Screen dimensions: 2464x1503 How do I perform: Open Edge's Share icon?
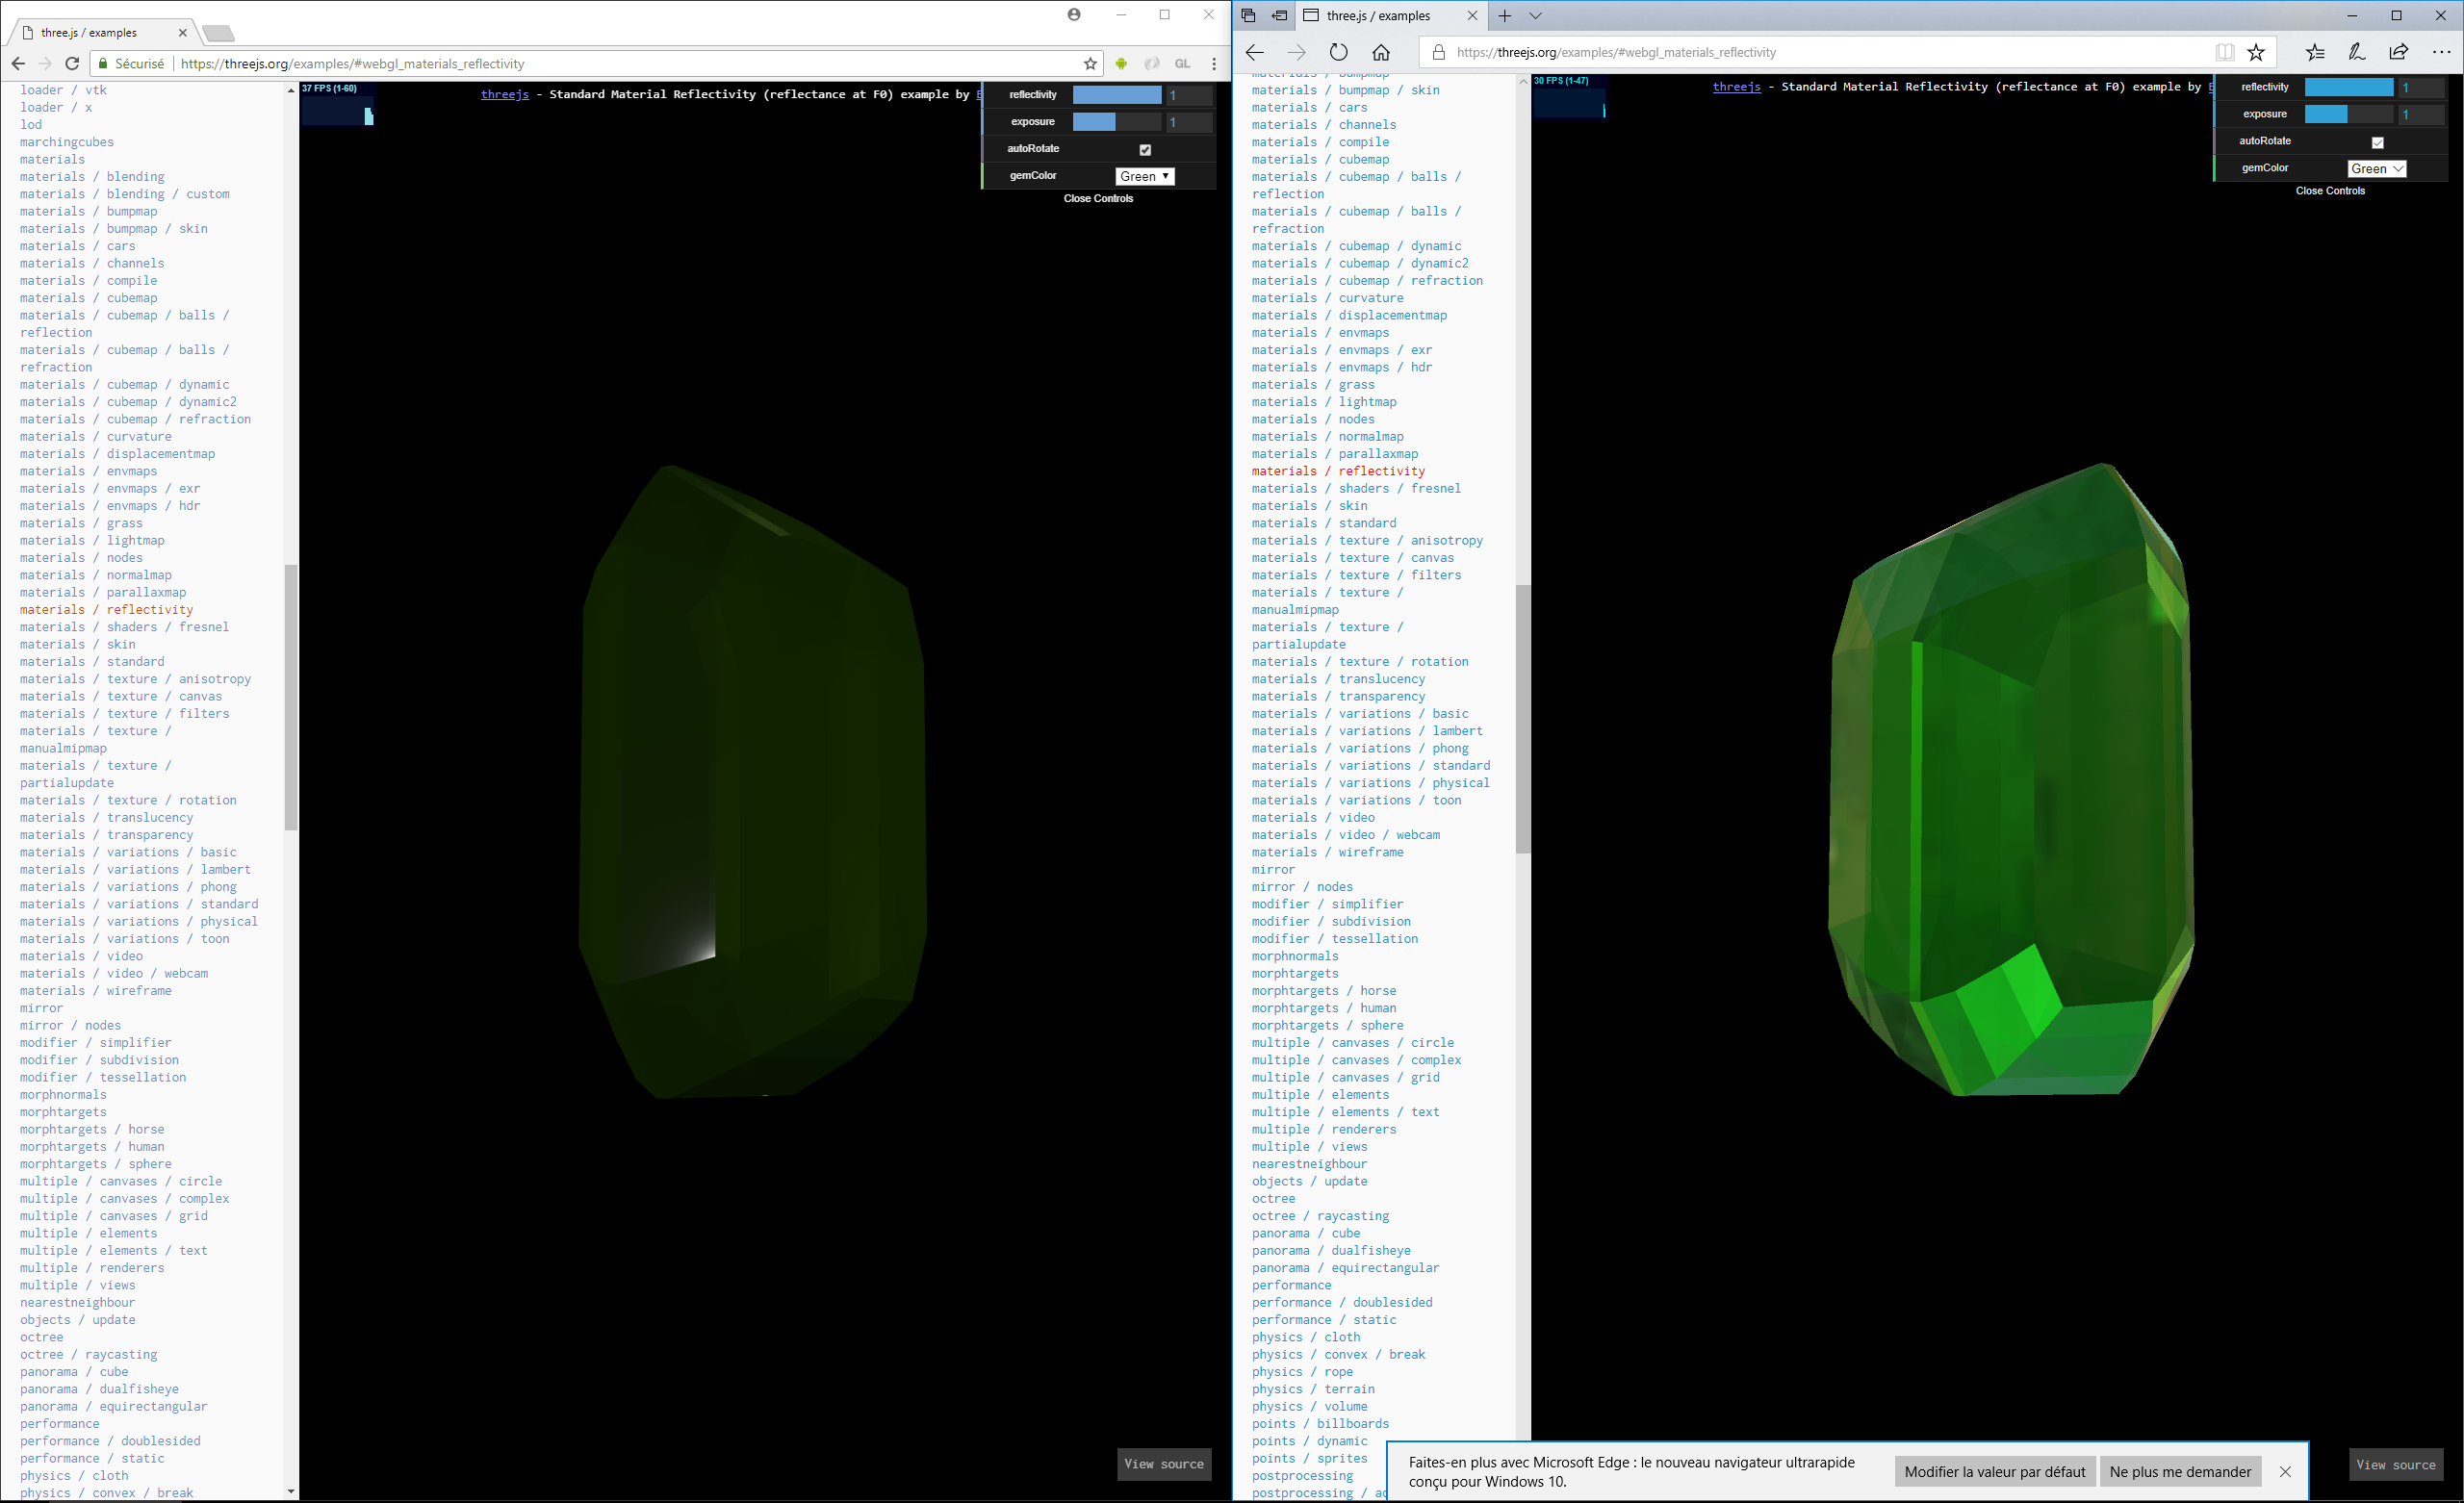pos(2398,52)
